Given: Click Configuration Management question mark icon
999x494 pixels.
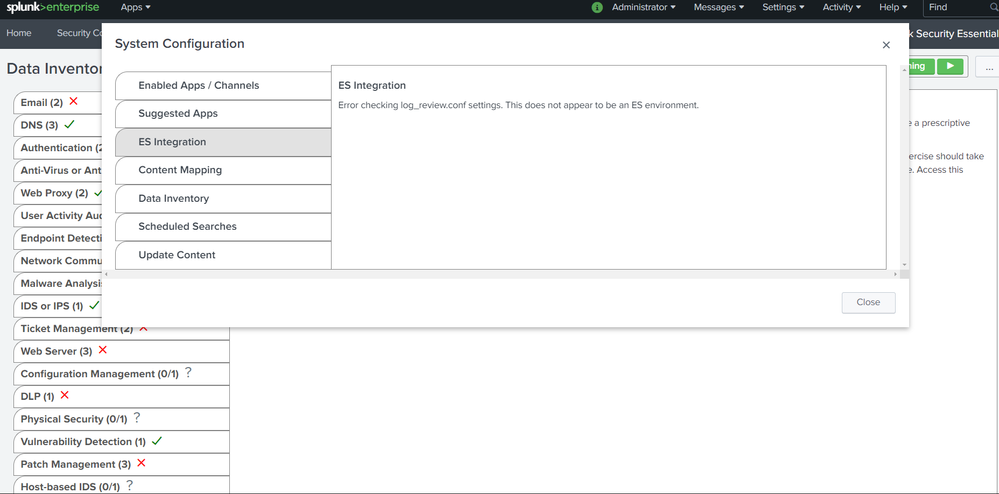Looking at the screenshot, I should pyautogui.click(x=188, y=373).
